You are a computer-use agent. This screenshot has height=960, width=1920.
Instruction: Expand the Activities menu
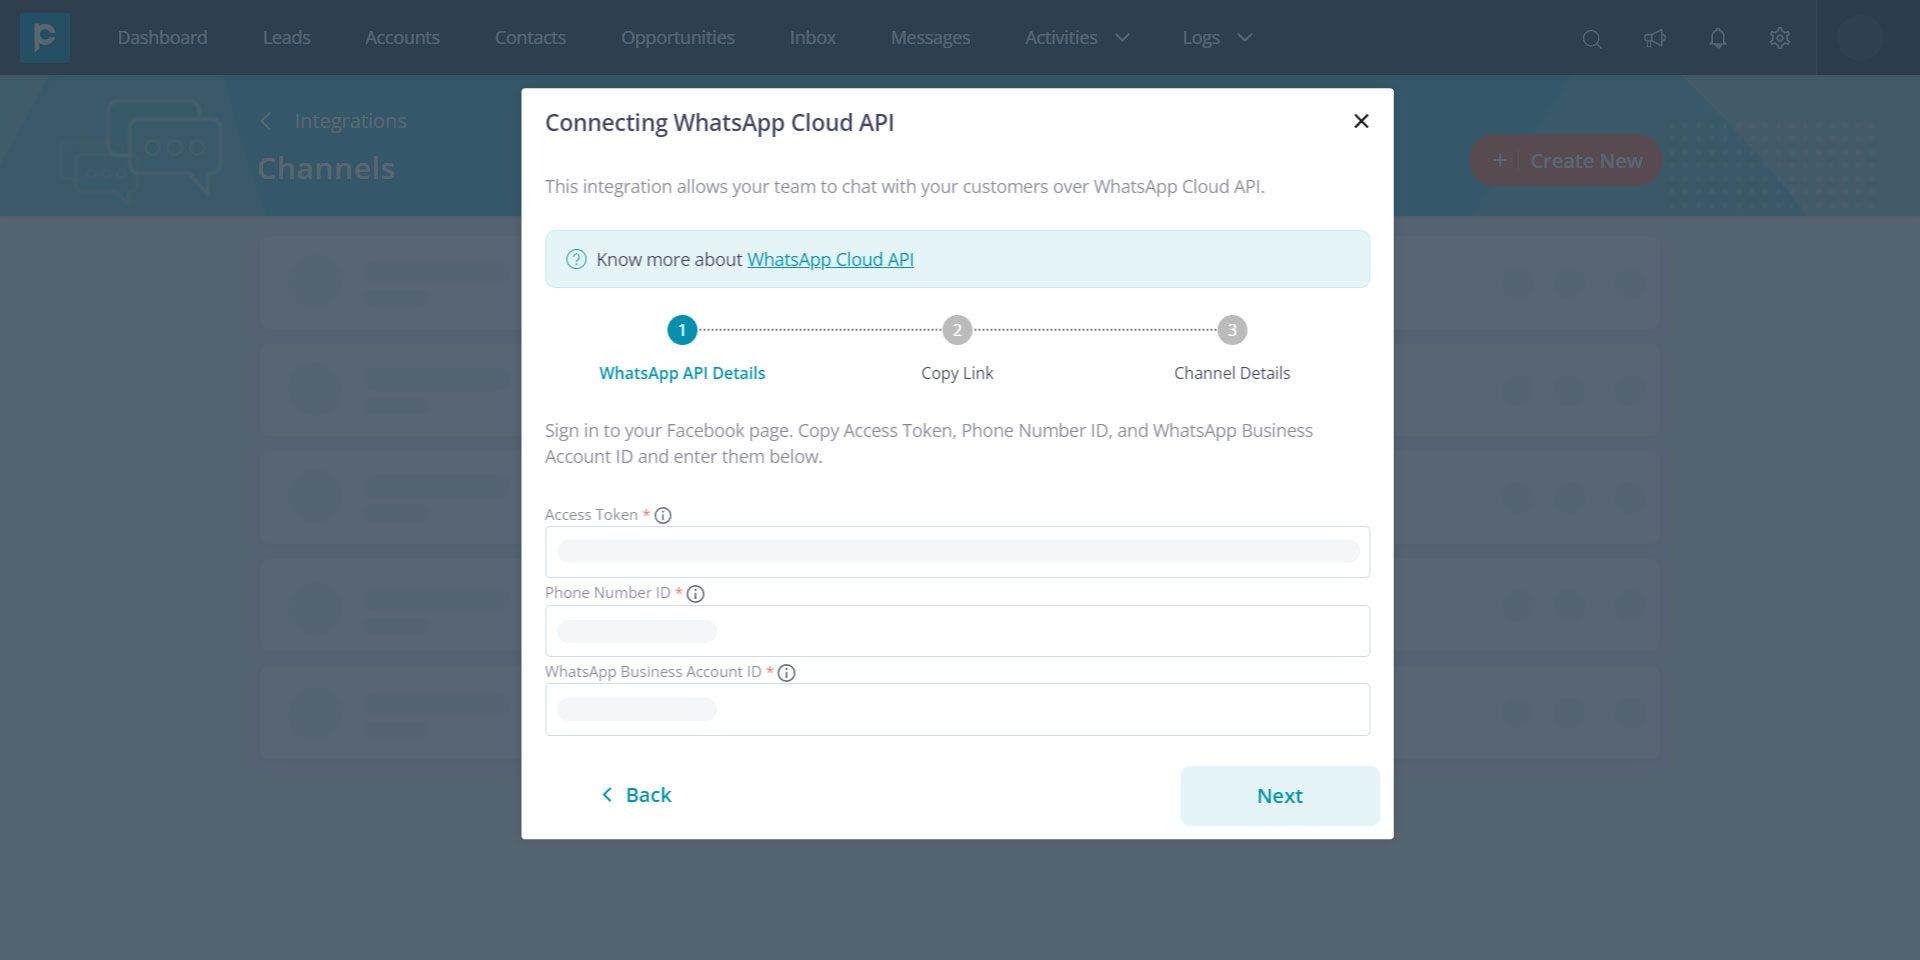pos(1077,38)
